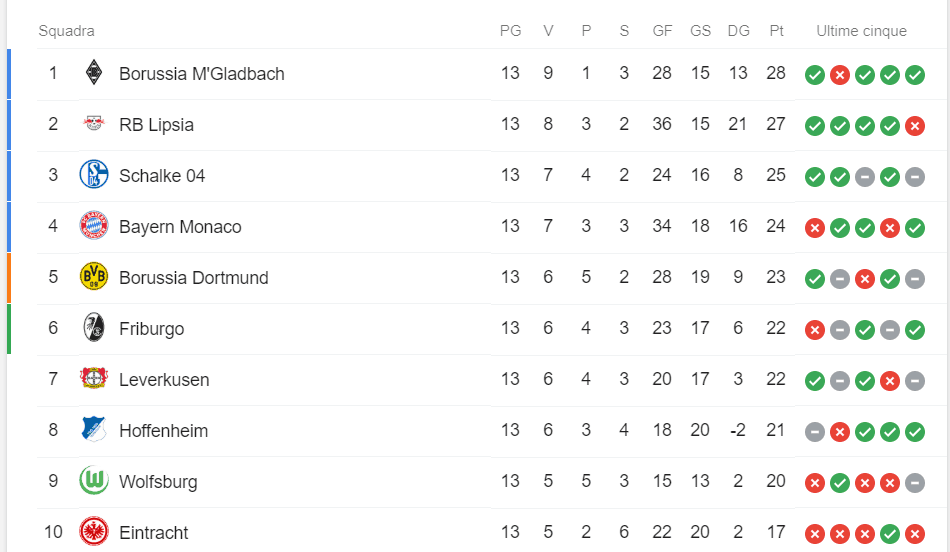This screenshot has height=552, width=950.
Task: Open the Borussia Dortmund team name
Action: coord(194,278)
